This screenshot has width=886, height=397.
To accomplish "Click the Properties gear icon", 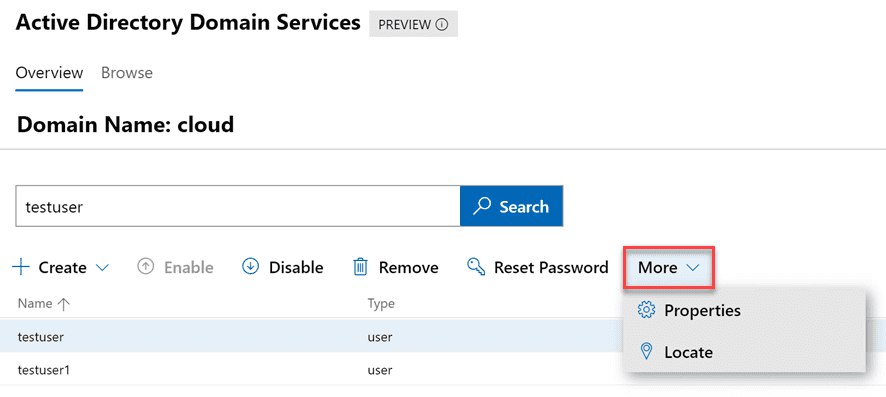I will pyautogui.click(x=646, y=310).
